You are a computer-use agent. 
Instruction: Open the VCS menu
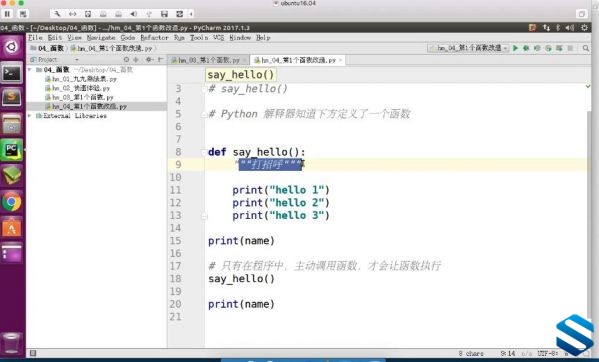(219, 37)
